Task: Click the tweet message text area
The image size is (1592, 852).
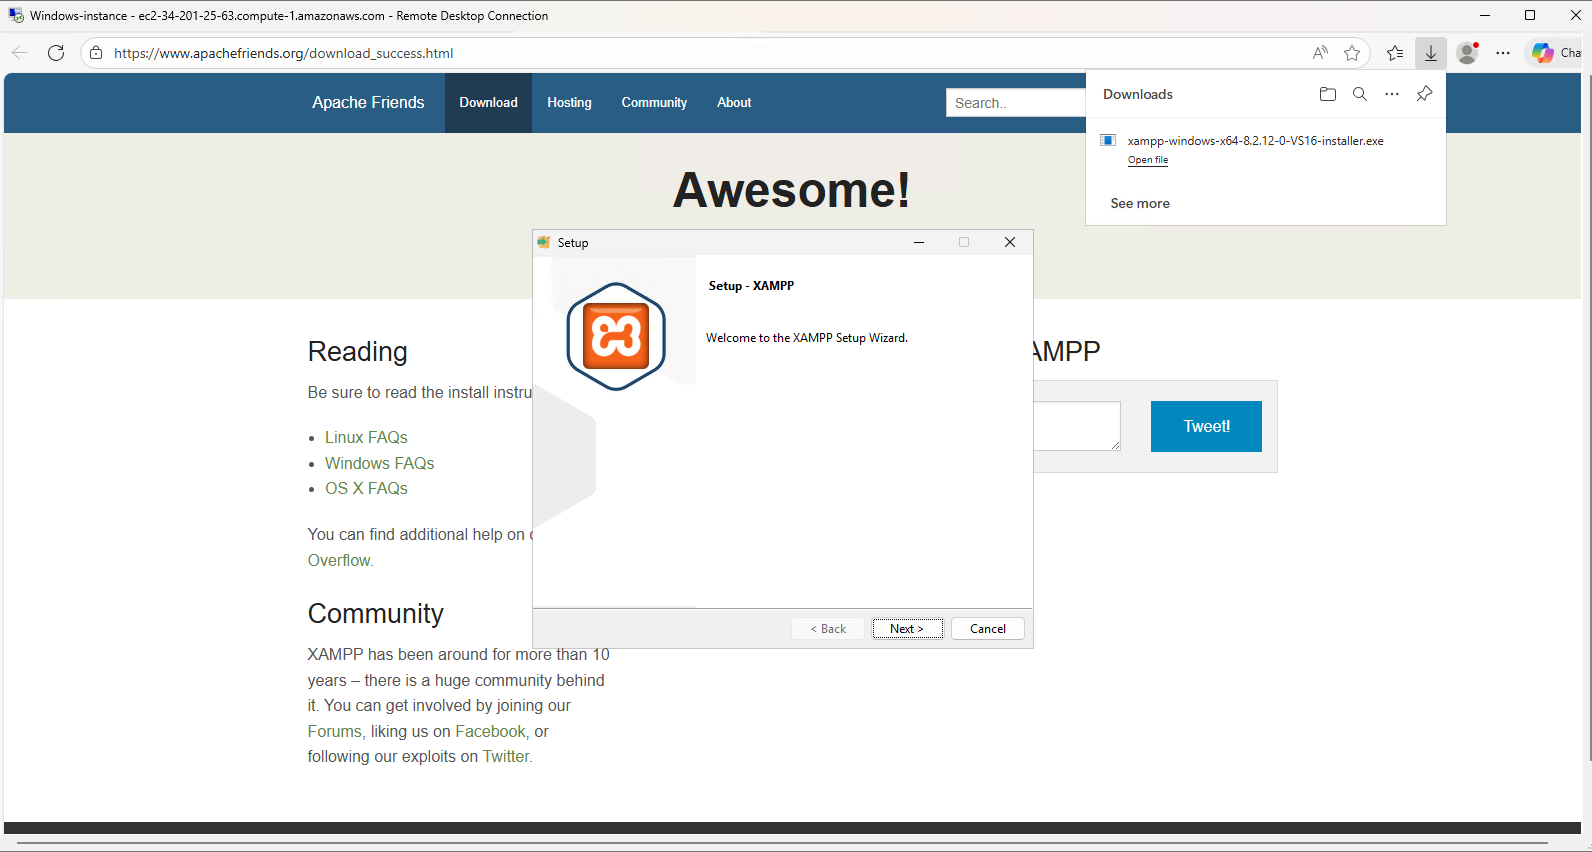Action: pyautogui.click(x=1077, y=426)
